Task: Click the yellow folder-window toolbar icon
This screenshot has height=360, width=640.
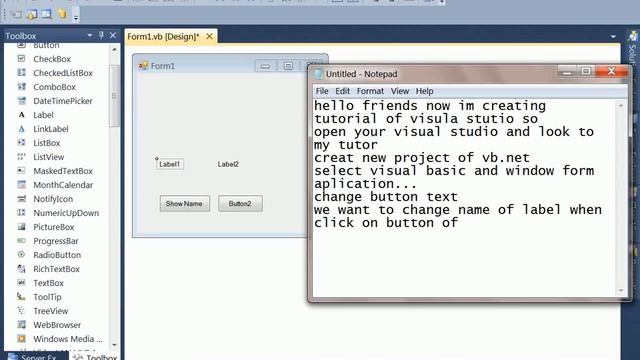Action: [x=32, y=15]
